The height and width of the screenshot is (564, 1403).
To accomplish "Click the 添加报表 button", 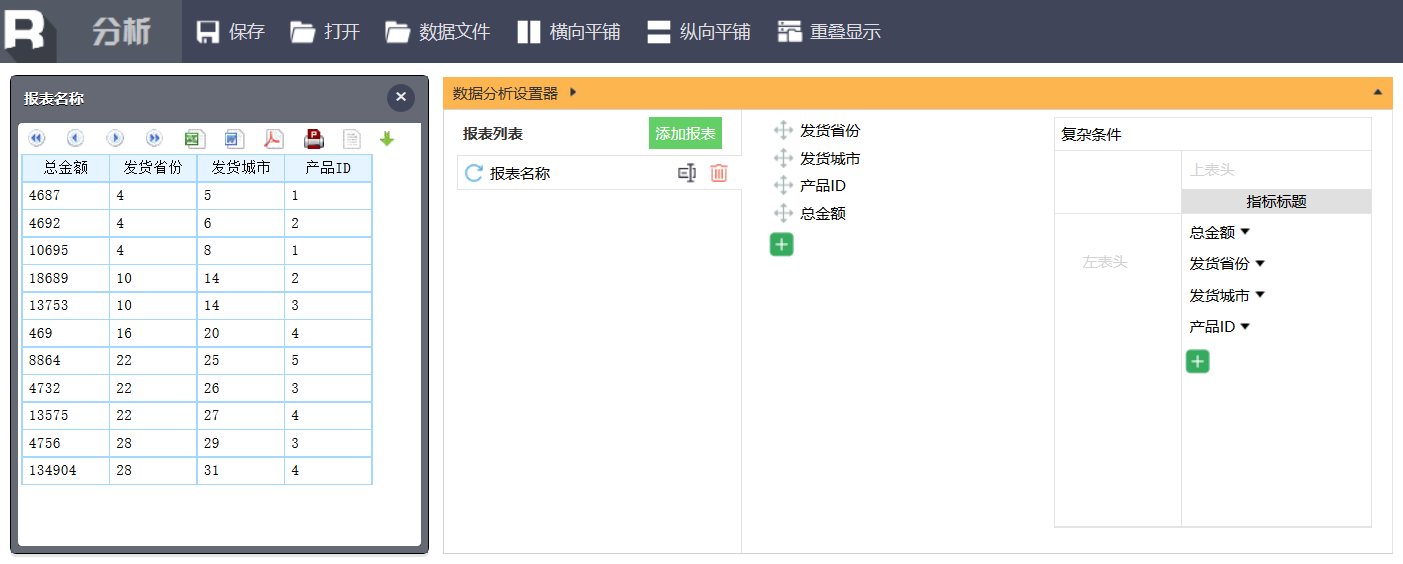I will pos(685,133).
